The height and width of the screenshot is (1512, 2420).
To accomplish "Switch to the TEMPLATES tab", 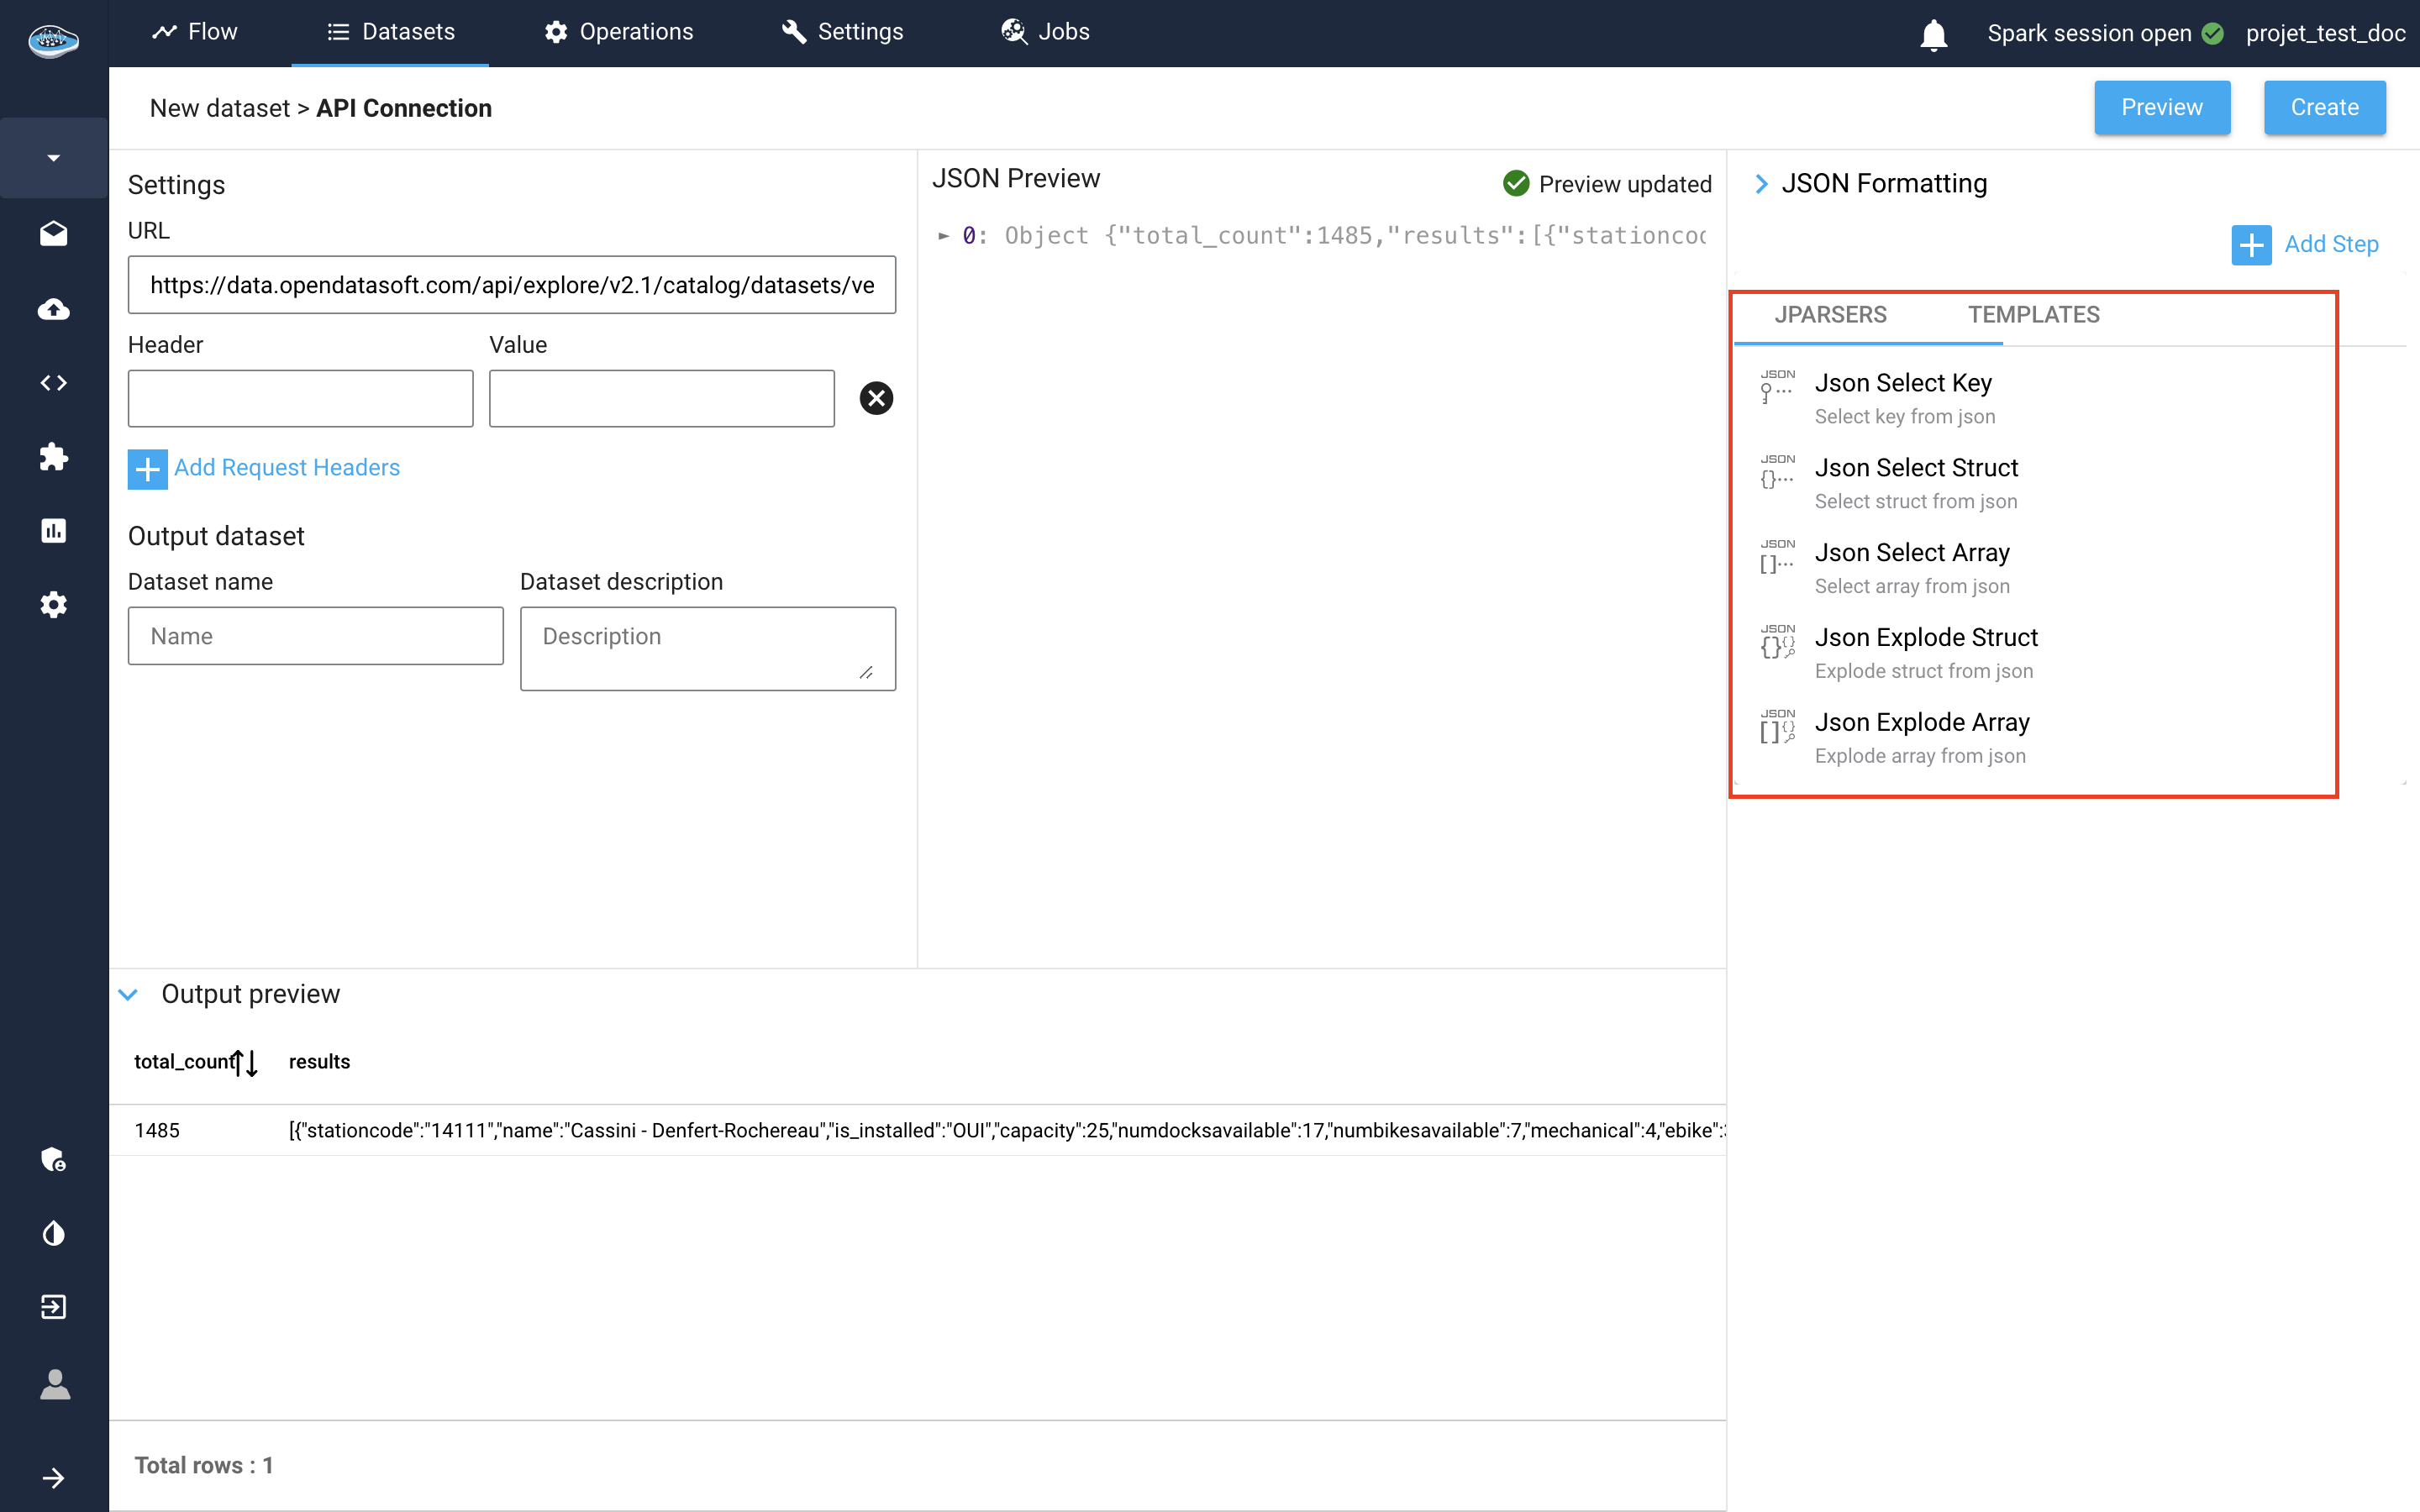I will click(2033, 315).
